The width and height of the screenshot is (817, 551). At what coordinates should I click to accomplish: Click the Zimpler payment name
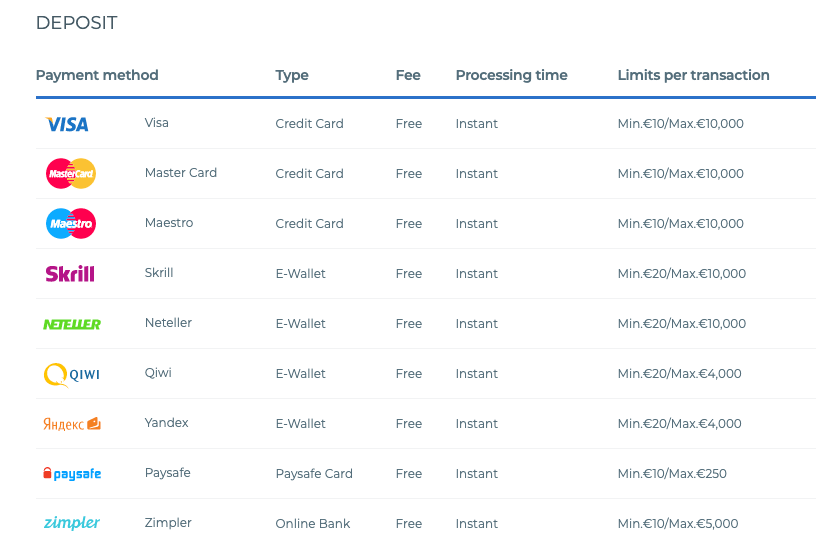pos(168,523)
